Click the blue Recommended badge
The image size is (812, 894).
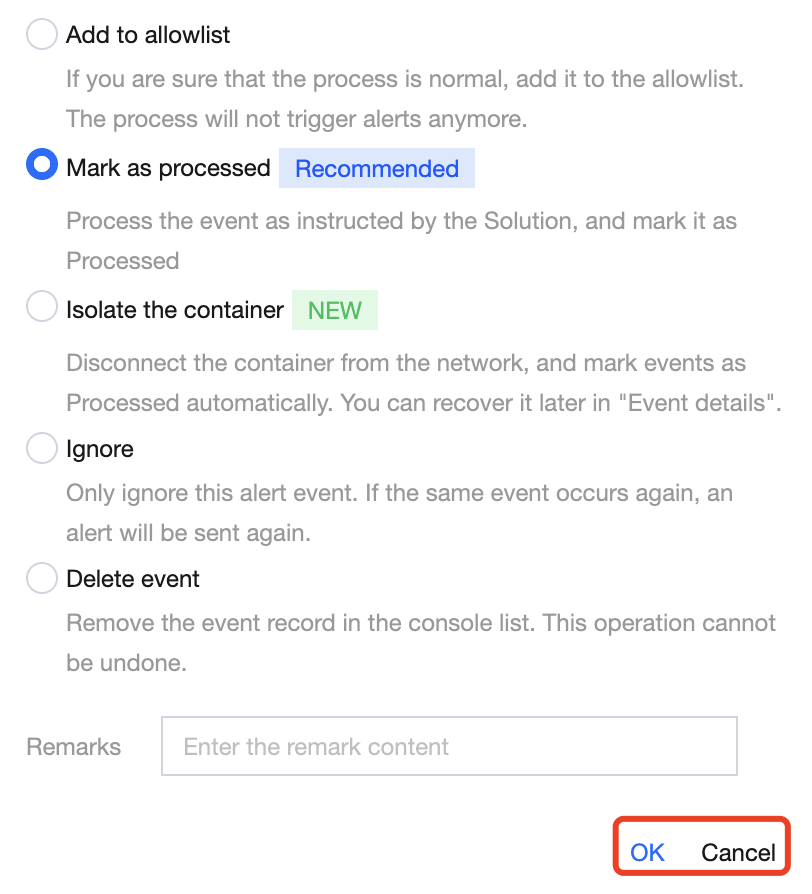coord(377,169)
